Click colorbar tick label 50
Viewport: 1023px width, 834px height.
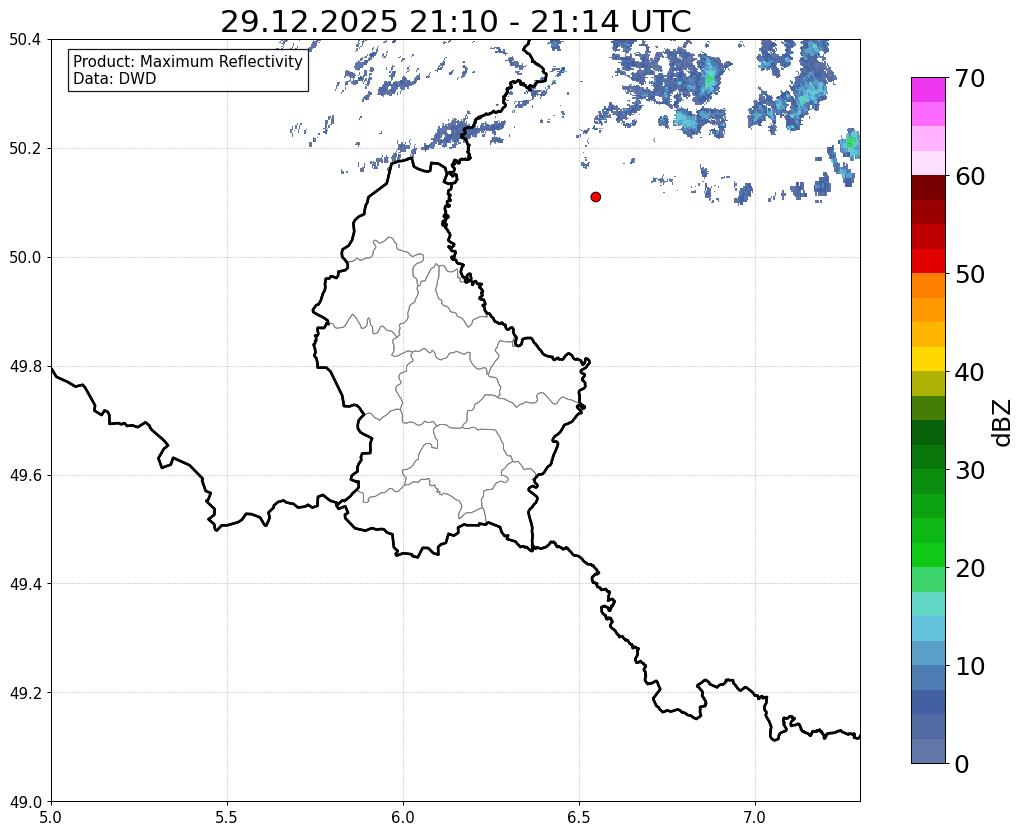tap(970, 274)
